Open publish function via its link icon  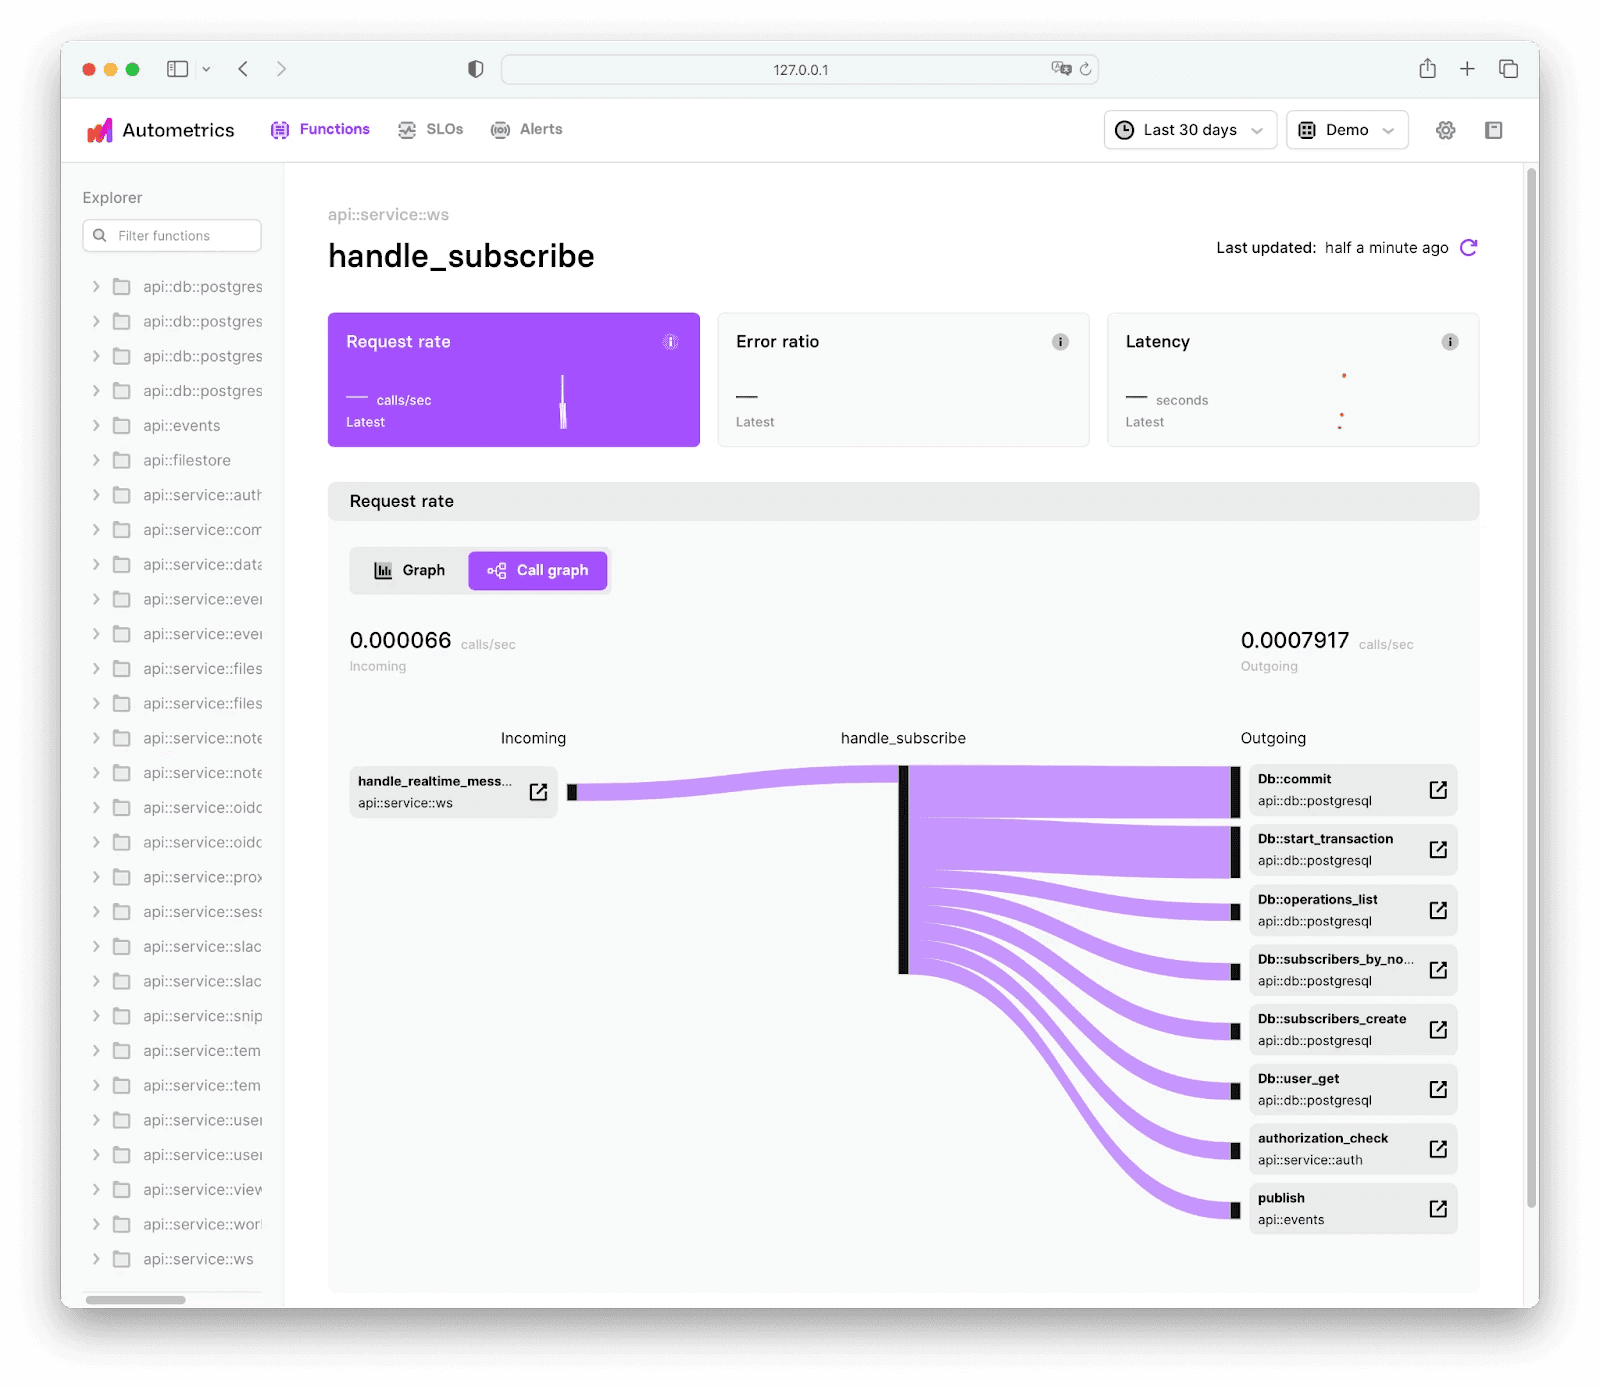(x=1438, y=1209)
